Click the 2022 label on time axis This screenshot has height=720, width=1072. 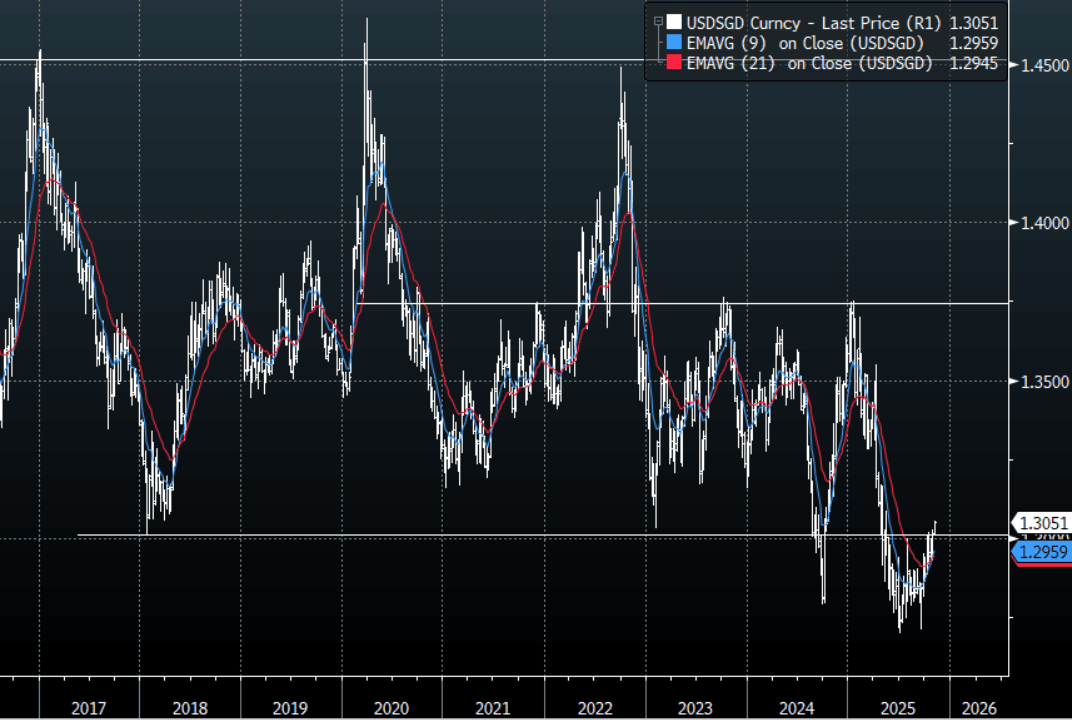point(595,708)
